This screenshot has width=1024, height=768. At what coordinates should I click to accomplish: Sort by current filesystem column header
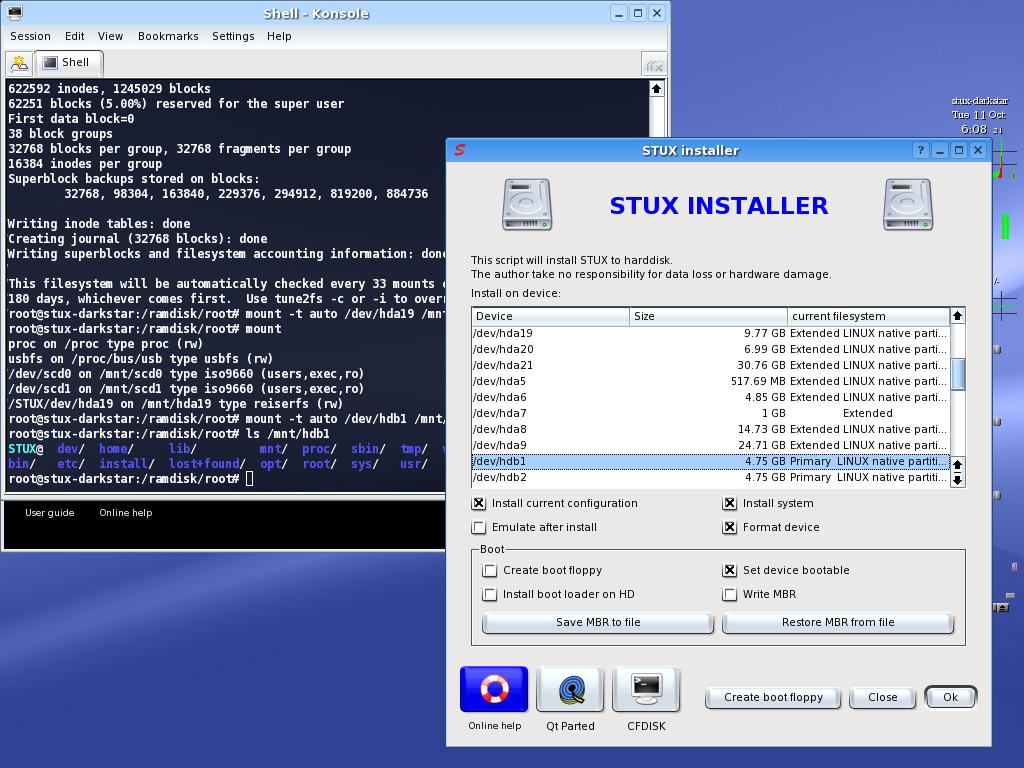[868, 316]
